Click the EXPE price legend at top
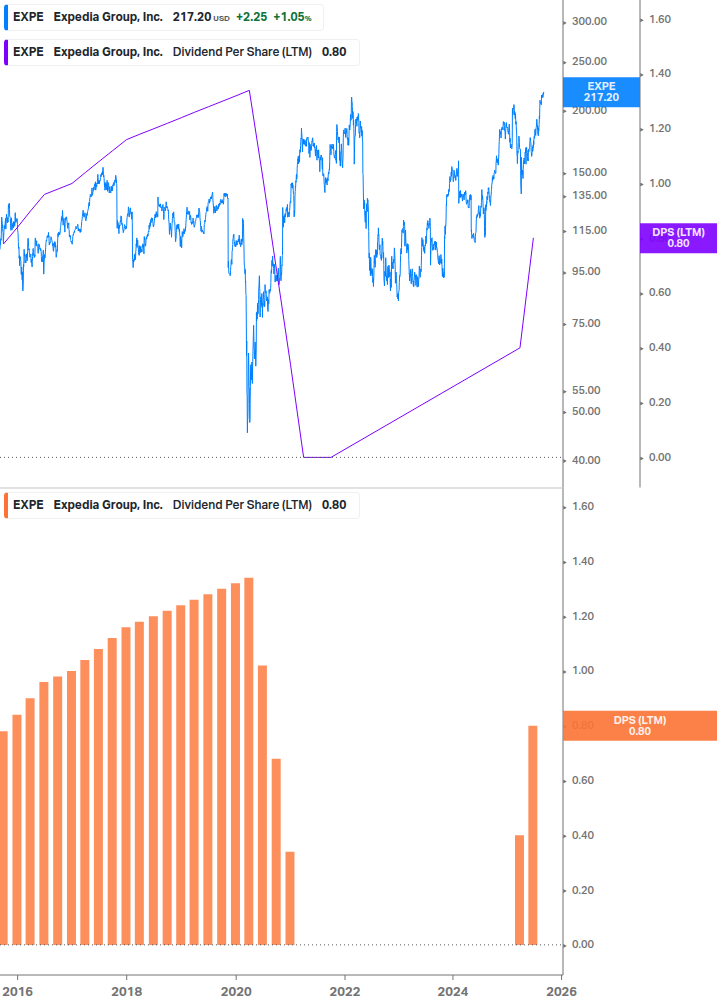The width and height of the screenshot is (717, 1005). (x=163, y=17)
